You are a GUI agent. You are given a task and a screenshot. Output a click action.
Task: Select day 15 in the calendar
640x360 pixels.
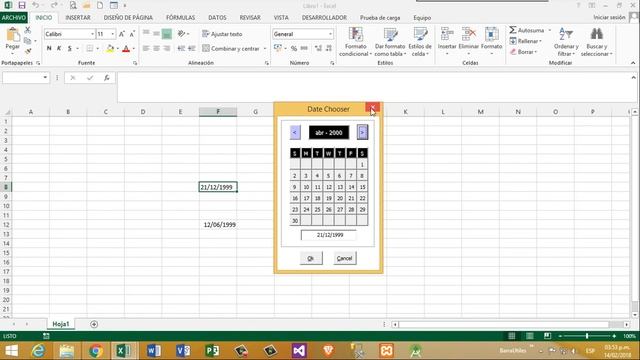point(362,187)
